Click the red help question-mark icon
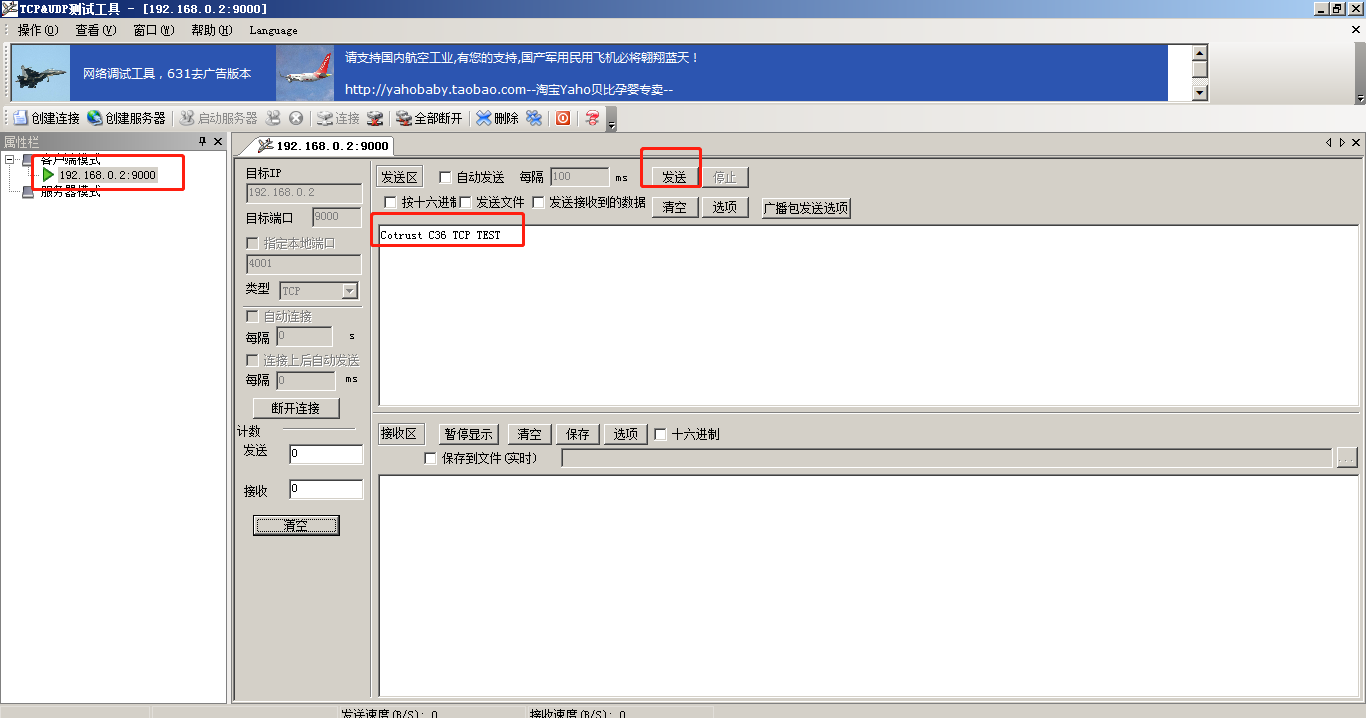Screen dimensions: 1366x718 [592, 118]
